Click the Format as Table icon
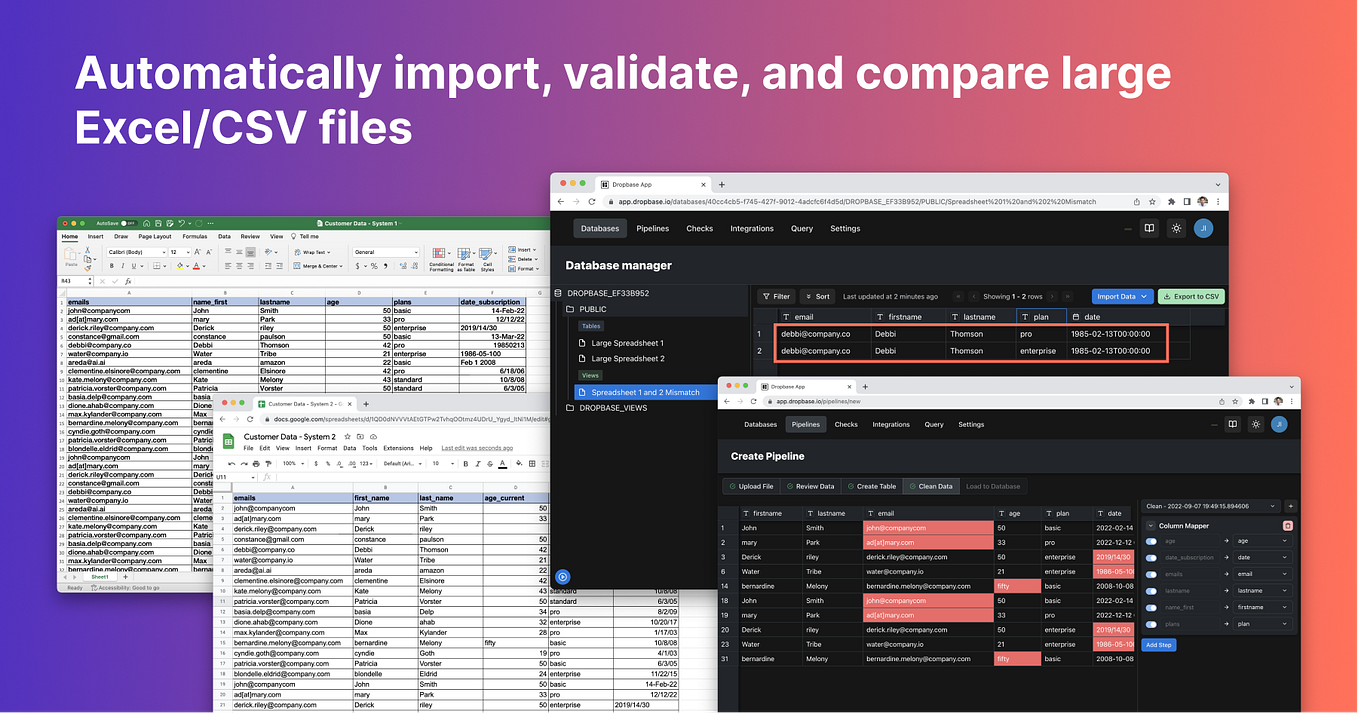 pyautogui.click(x=464, y=253)
